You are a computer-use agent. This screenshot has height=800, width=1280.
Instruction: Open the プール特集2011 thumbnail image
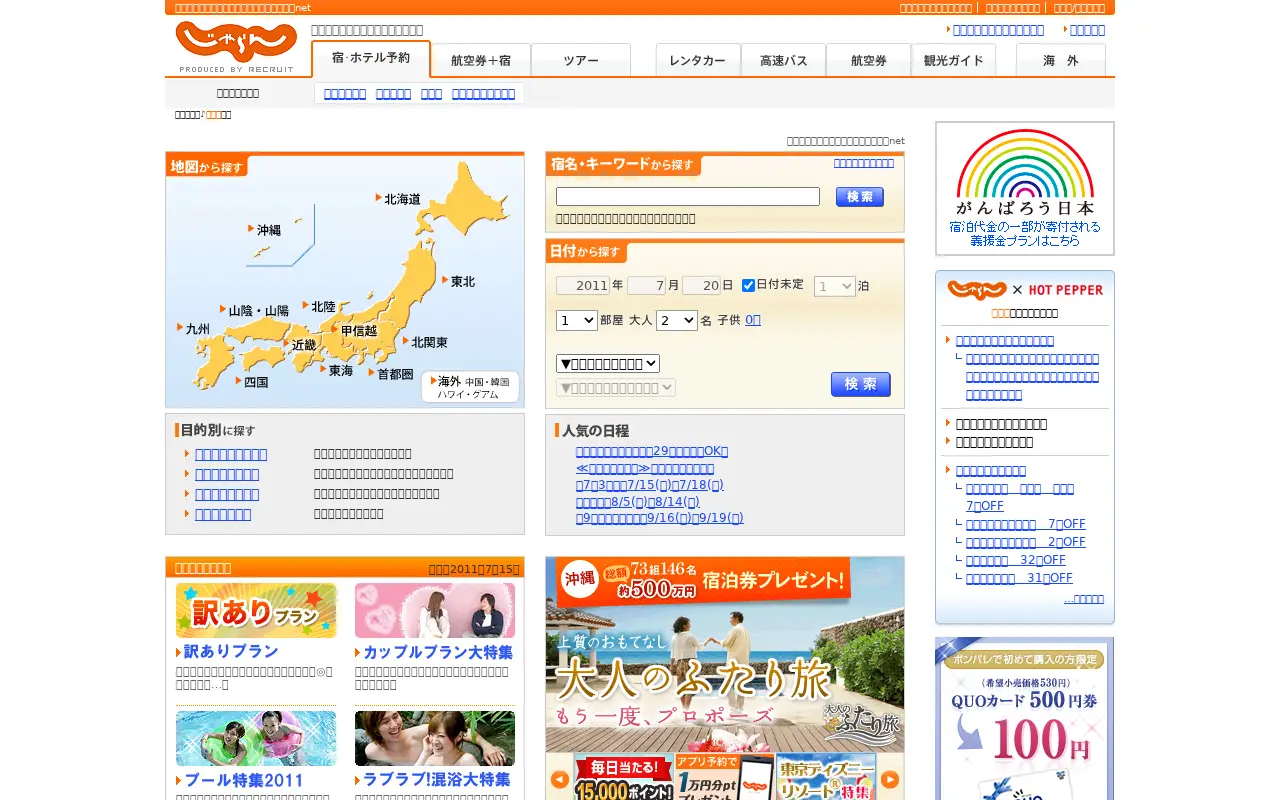coord(256,738)
